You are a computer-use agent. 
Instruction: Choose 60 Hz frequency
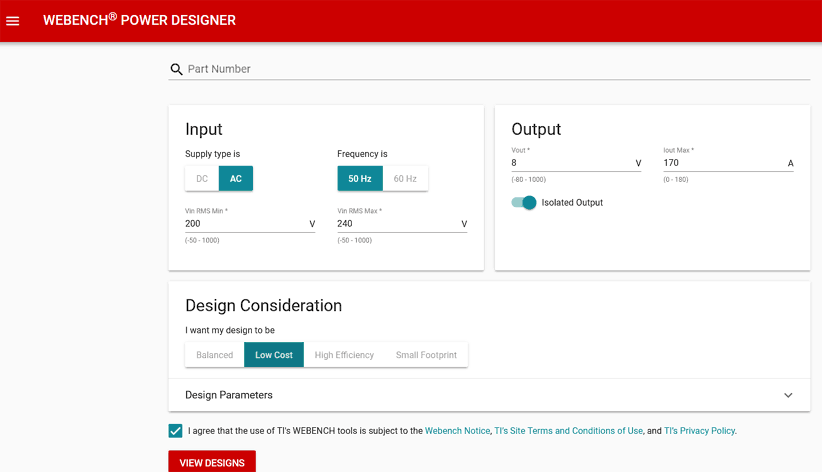(x=405, y=179)
